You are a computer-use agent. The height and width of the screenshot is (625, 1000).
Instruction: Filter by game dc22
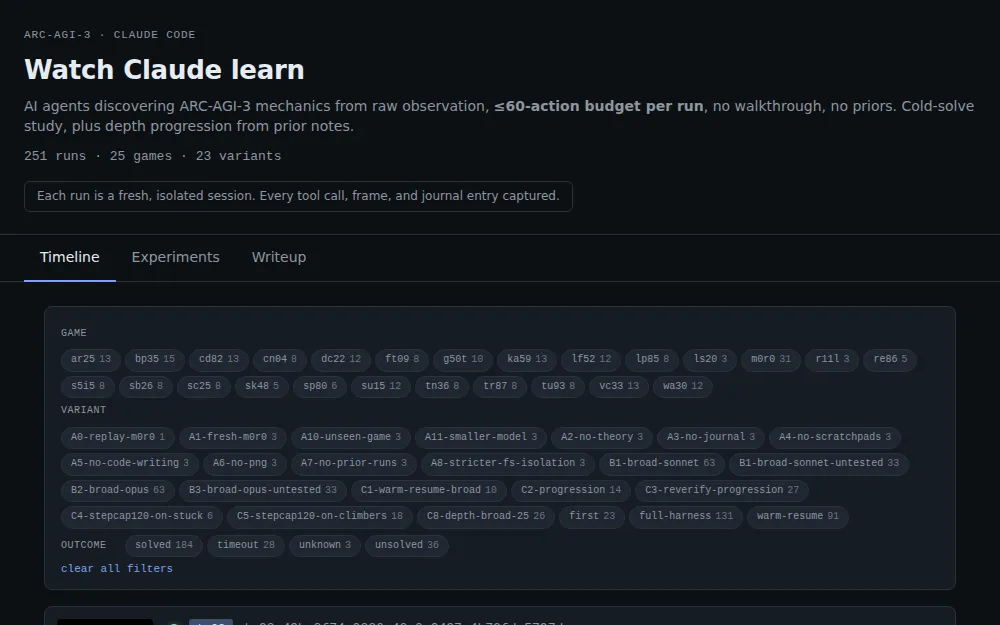tap(341, 360)
